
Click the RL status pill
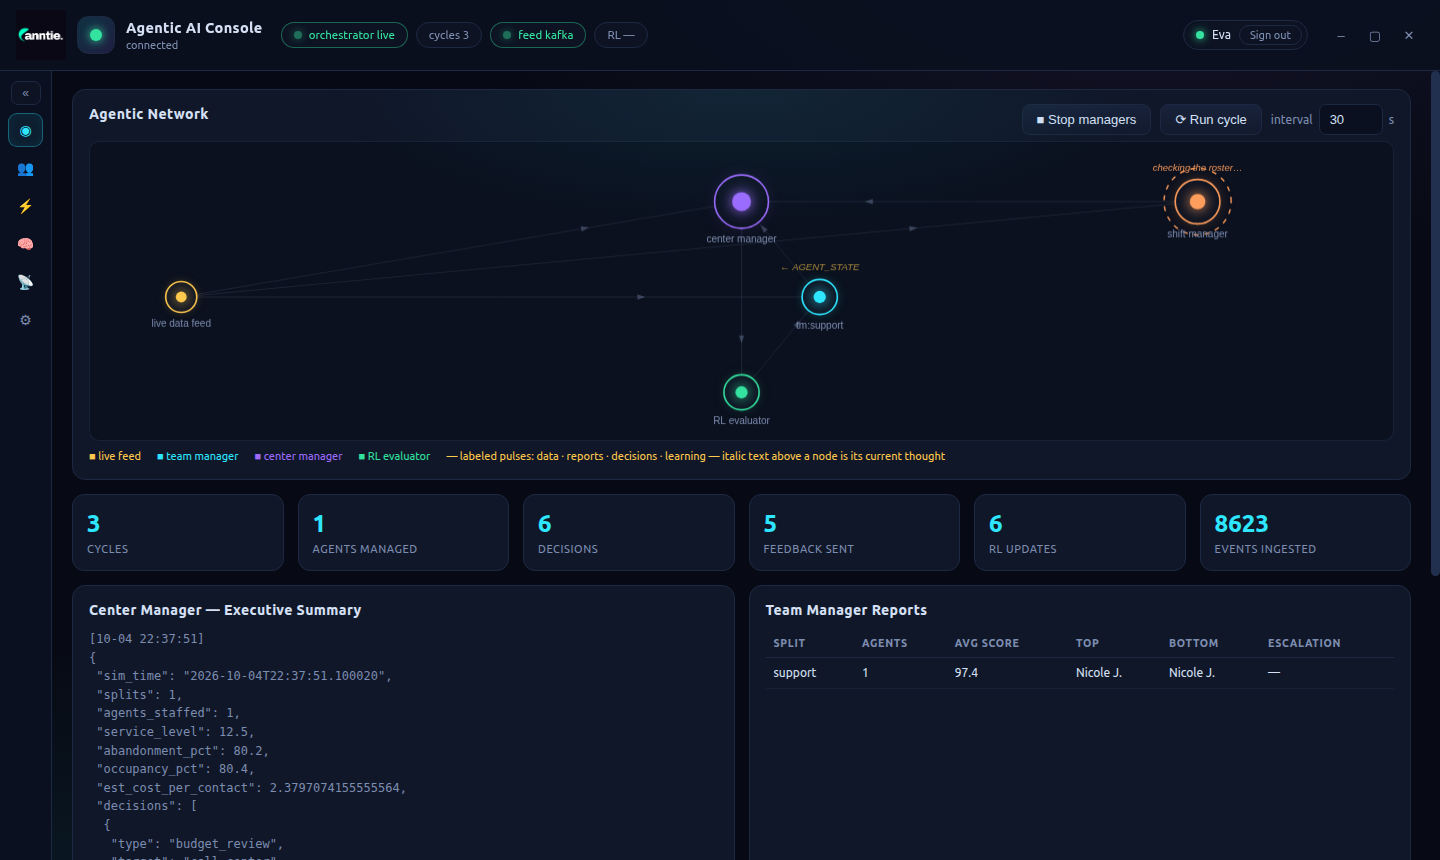pyautogui.click(x=621, y=35)
